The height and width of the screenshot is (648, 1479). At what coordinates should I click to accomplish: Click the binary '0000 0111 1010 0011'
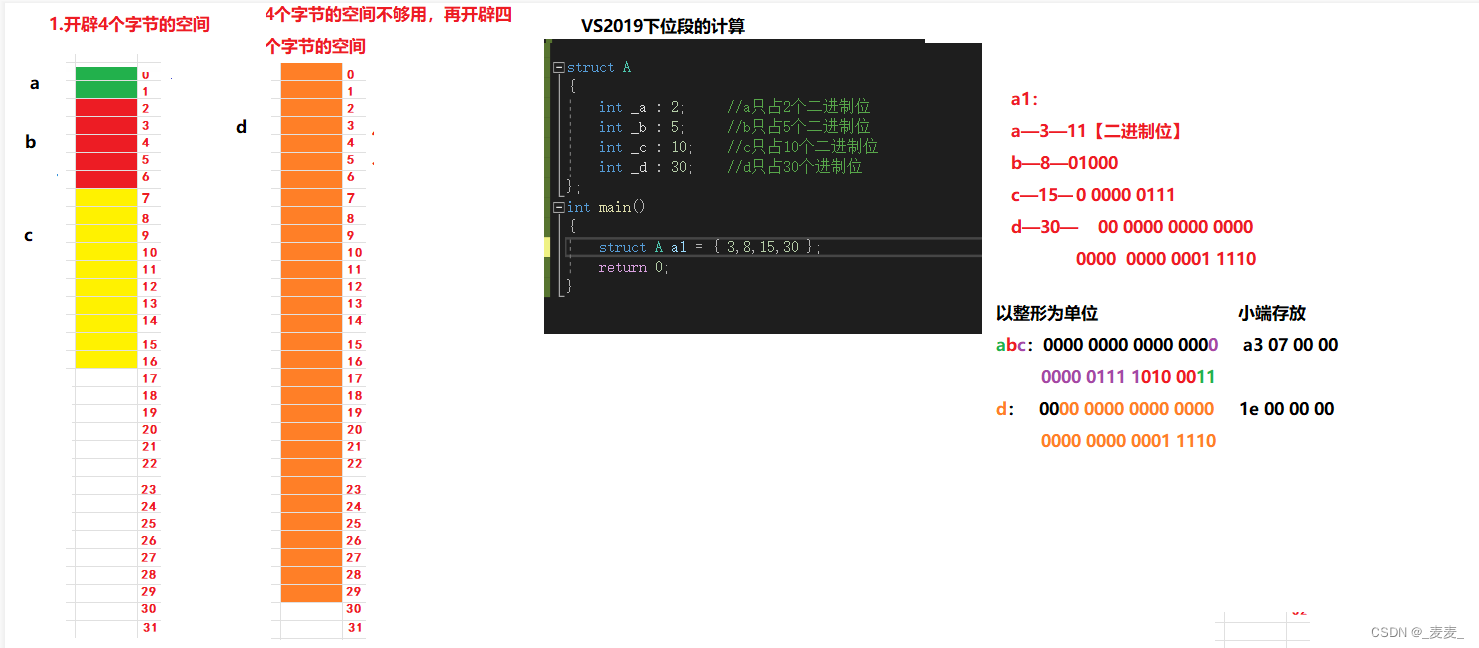1128,377
